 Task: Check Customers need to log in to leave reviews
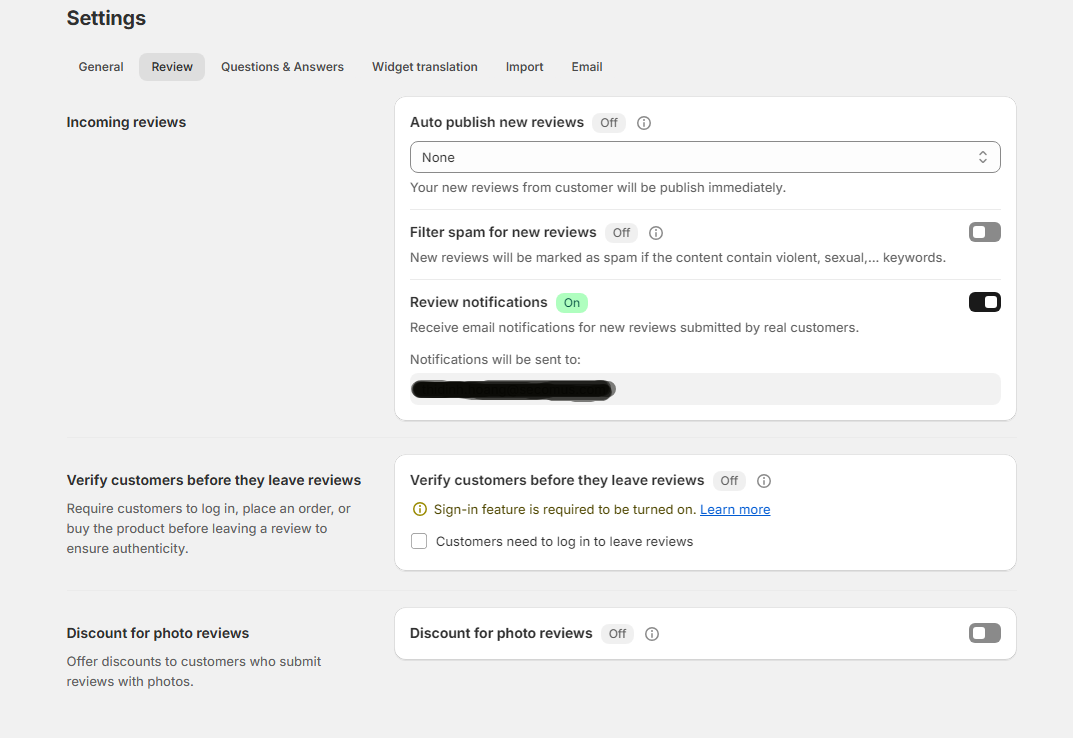[x=419, y=542]
